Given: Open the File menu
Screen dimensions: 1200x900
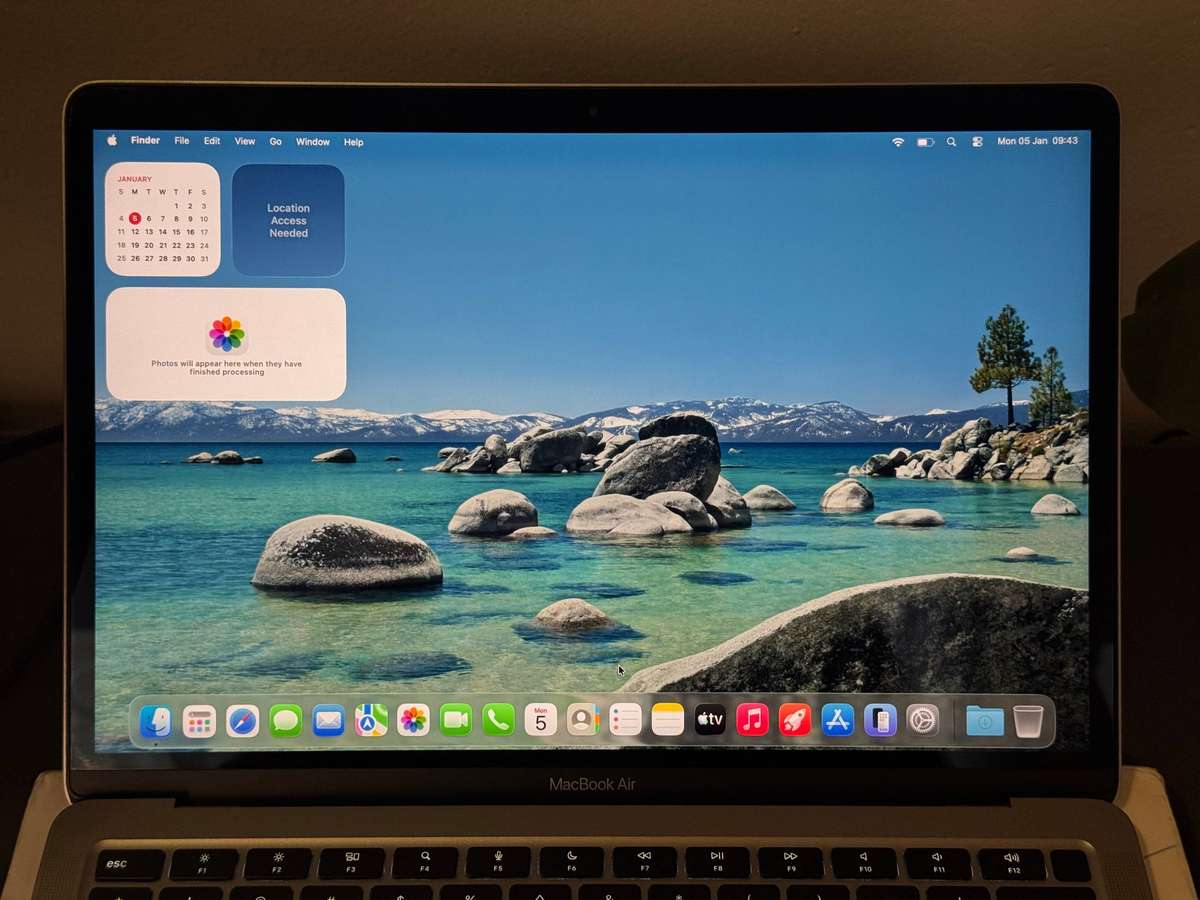Looking at the screenshot, I should (182, 141).
